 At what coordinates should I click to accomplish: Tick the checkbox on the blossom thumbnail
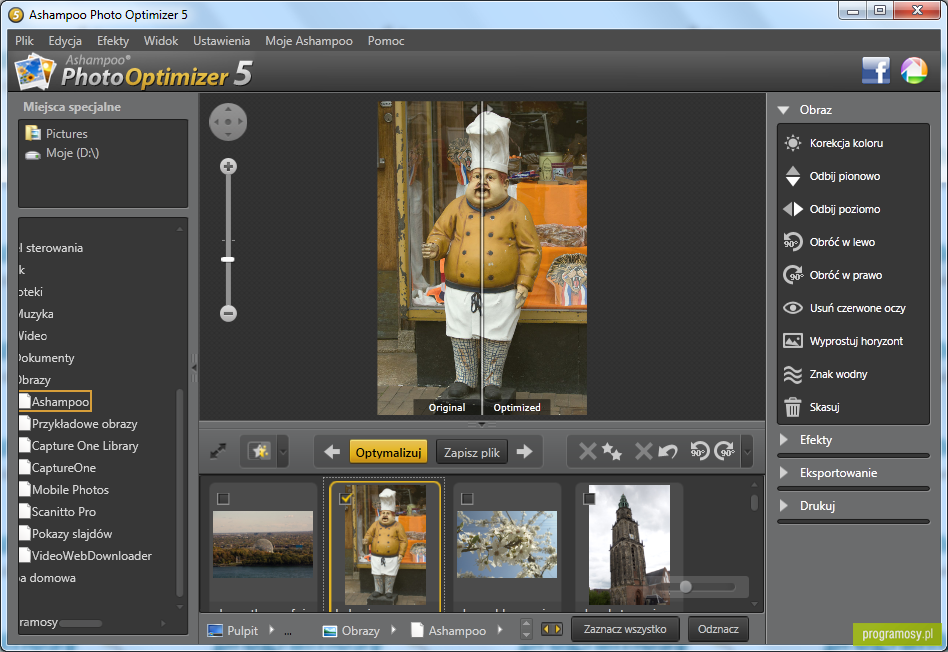pos(467,498)
